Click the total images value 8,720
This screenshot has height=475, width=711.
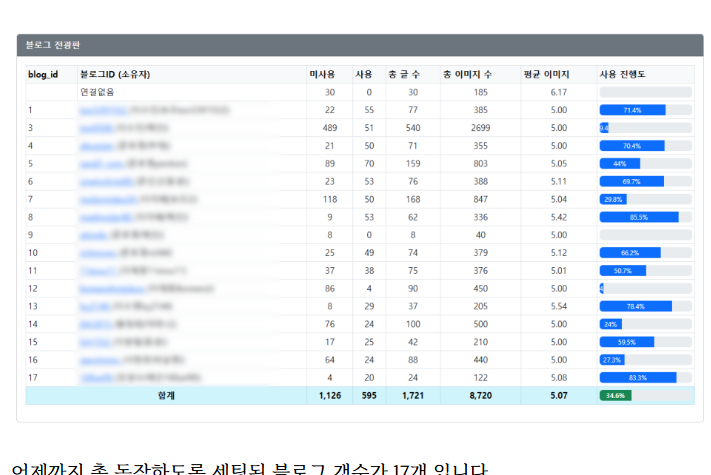click(x=481, y=396)
